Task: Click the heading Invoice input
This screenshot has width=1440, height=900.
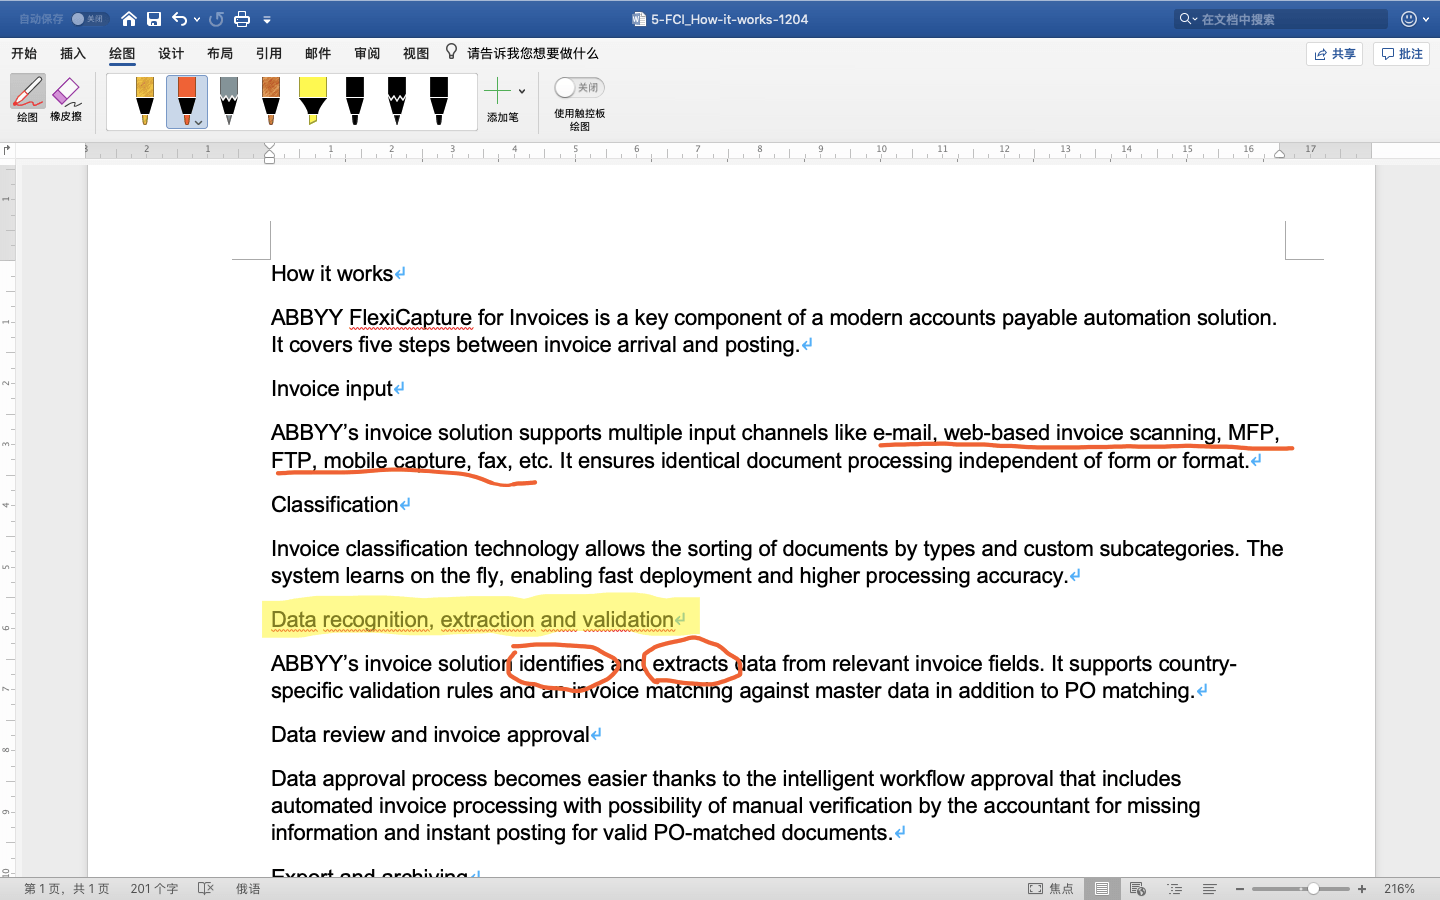Action: click(x=332, y=389)
